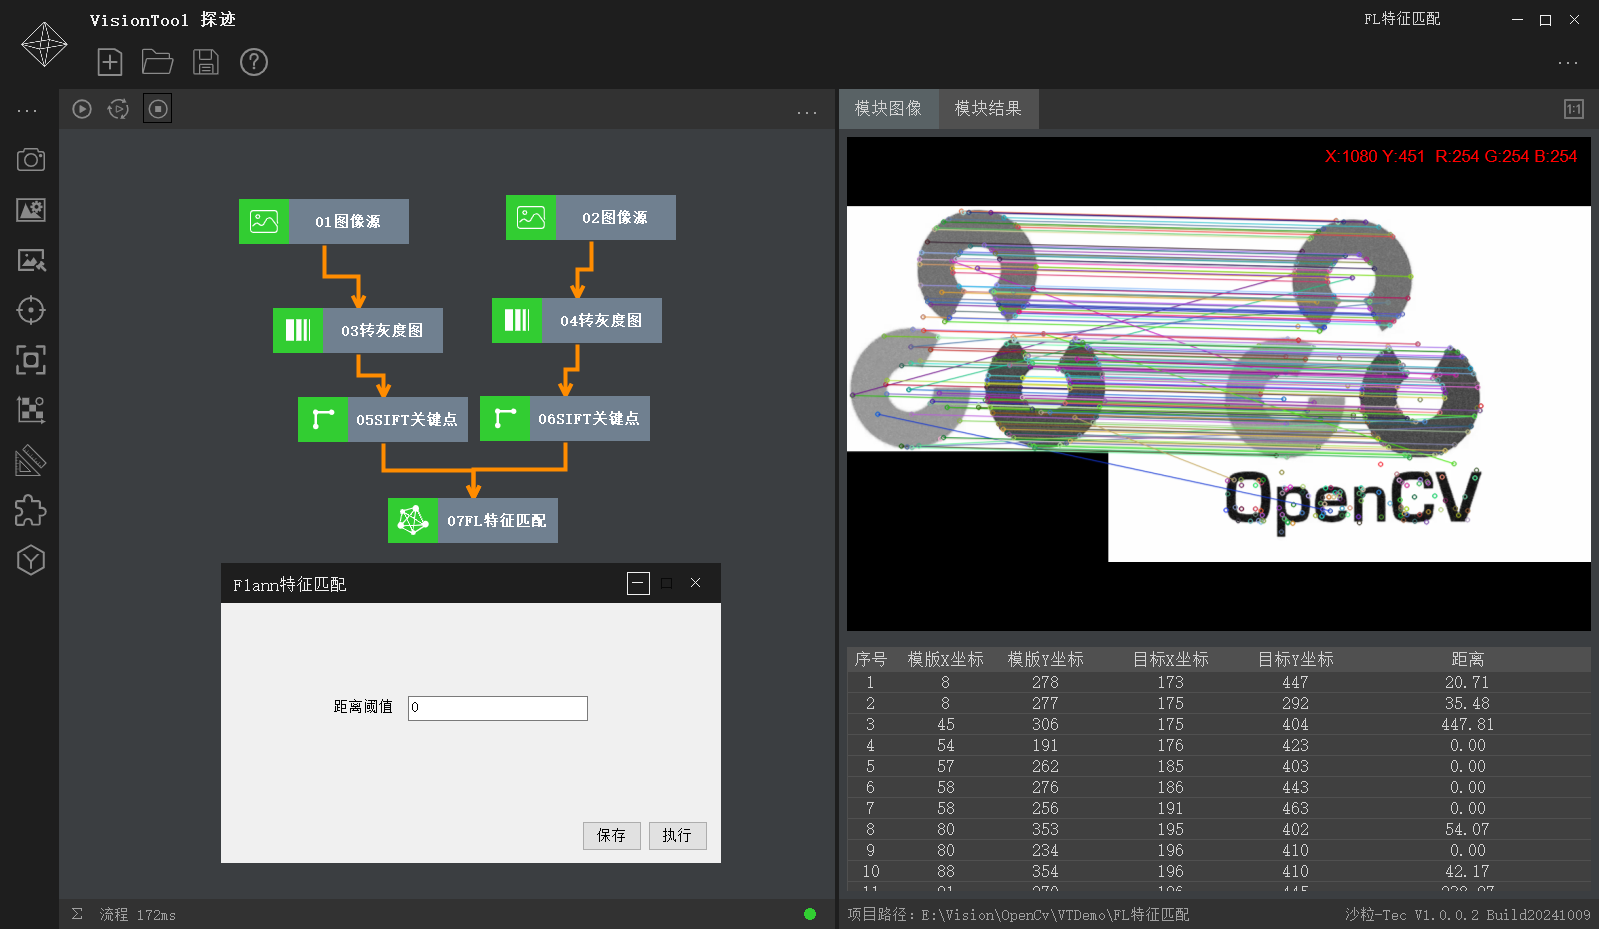Minimize the Flann特征匹配 dialog
This screenshot has width=1599, height=929.
(638, 583)
